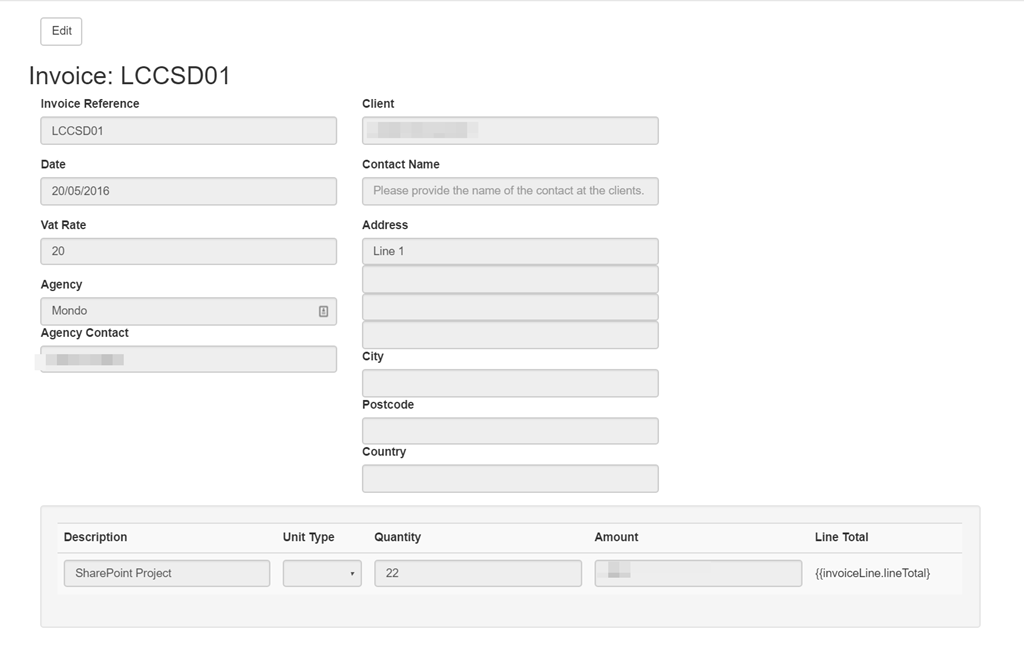Click the Description field with SharePoint Project
The width and height of the screenshot is (1024, 652).
tap(167, 573)
